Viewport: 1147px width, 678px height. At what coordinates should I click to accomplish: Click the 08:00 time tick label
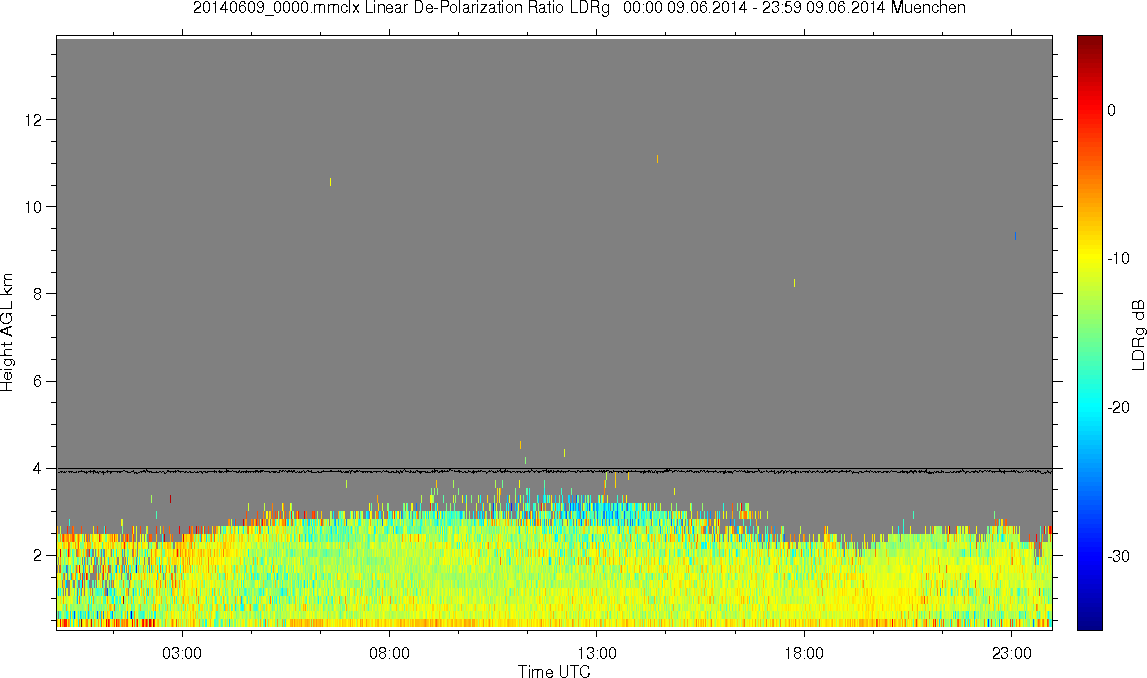[x=389, y=653]
